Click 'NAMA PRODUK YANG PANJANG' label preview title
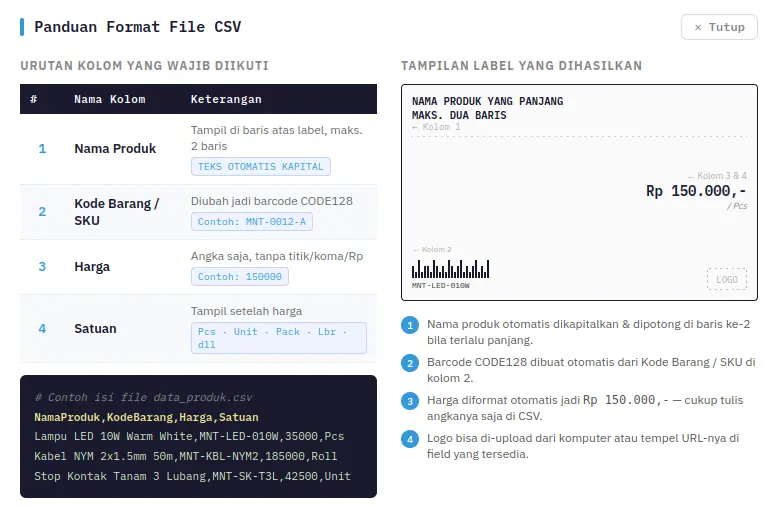776x507 pixels. (x=487, y=101)
